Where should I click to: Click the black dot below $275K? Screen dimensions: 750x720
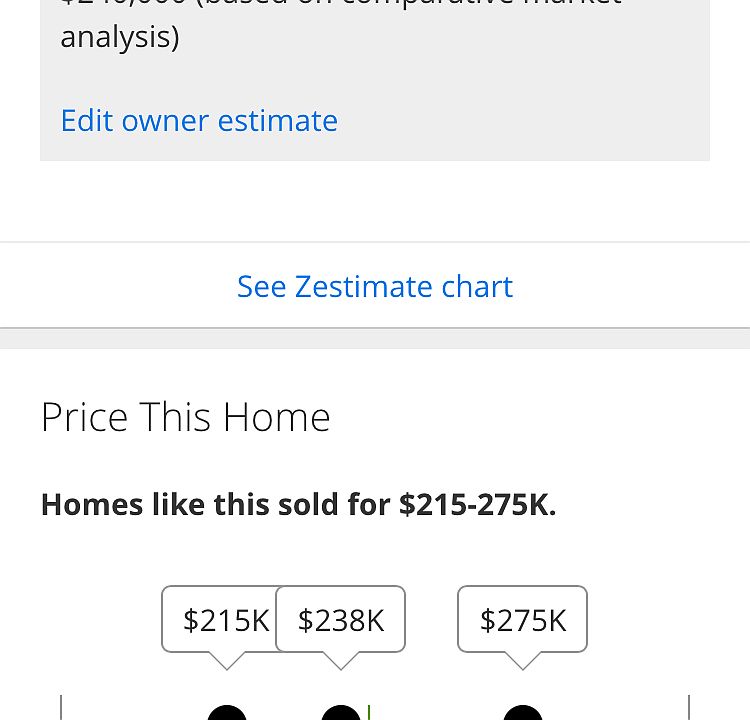tap(522, 713)
